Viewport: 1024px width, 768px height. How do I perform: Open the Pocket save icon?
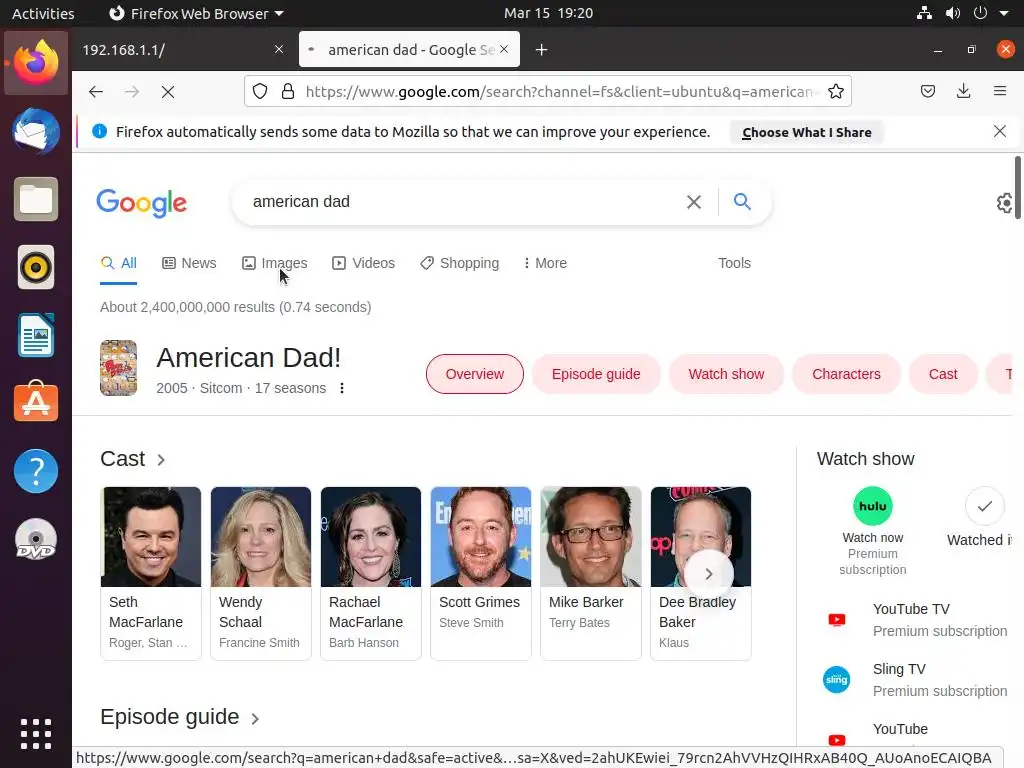(927, 91)
